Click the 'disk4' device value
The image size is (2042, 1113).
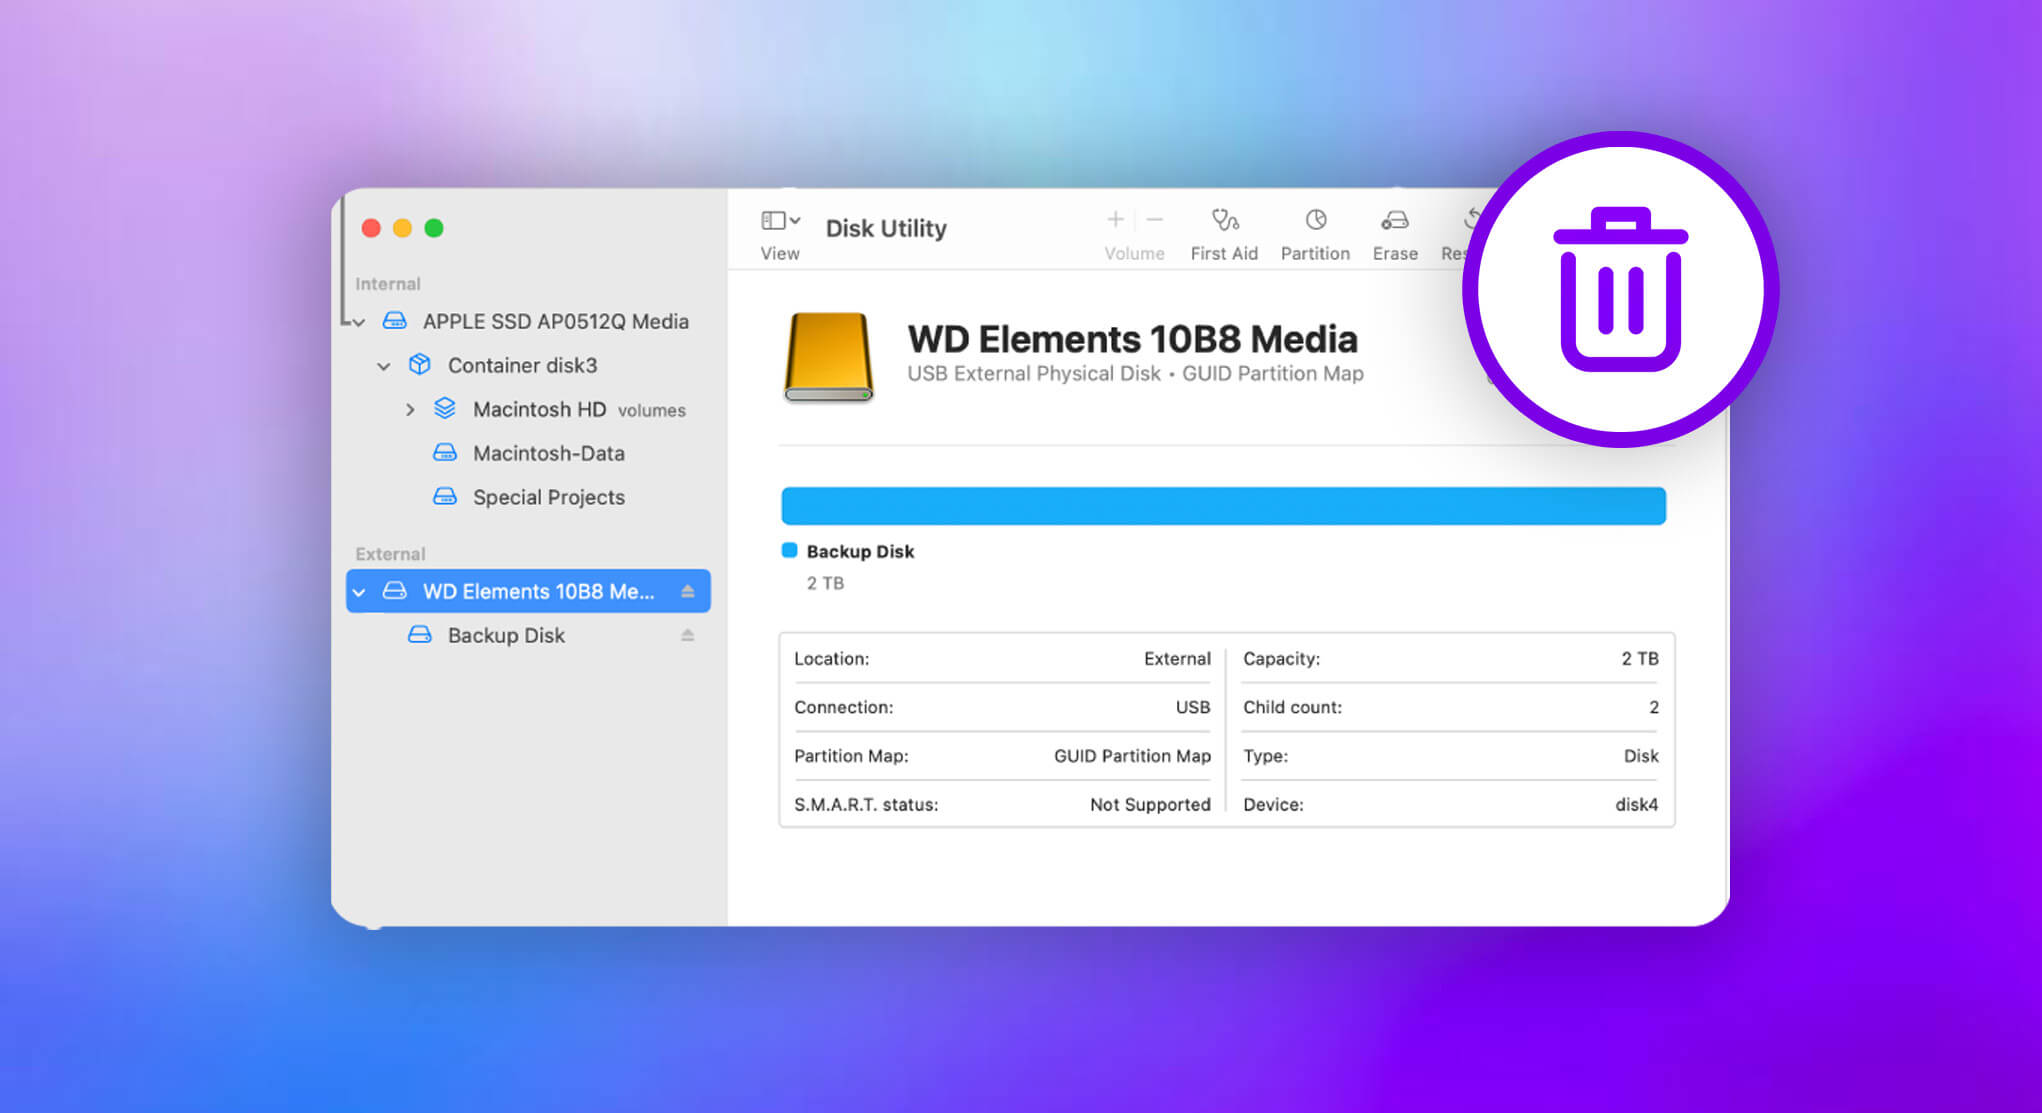pyautogui.click(x=1636, y=804)
